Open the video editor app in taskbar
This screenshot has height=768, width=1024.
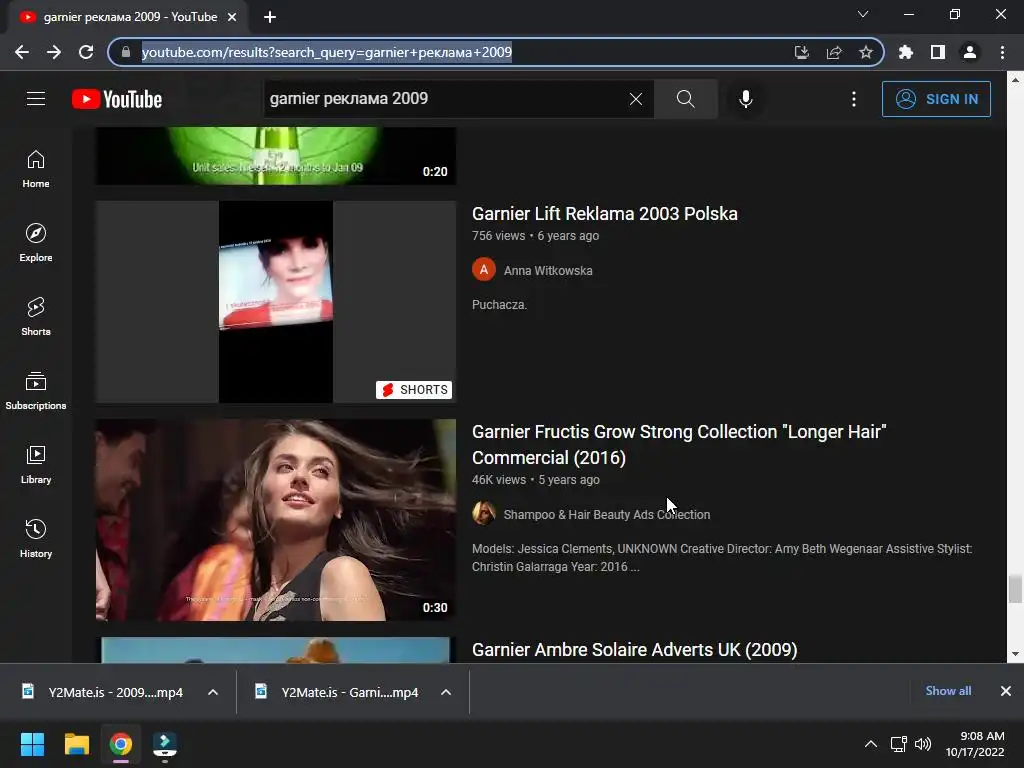(165, 744)
